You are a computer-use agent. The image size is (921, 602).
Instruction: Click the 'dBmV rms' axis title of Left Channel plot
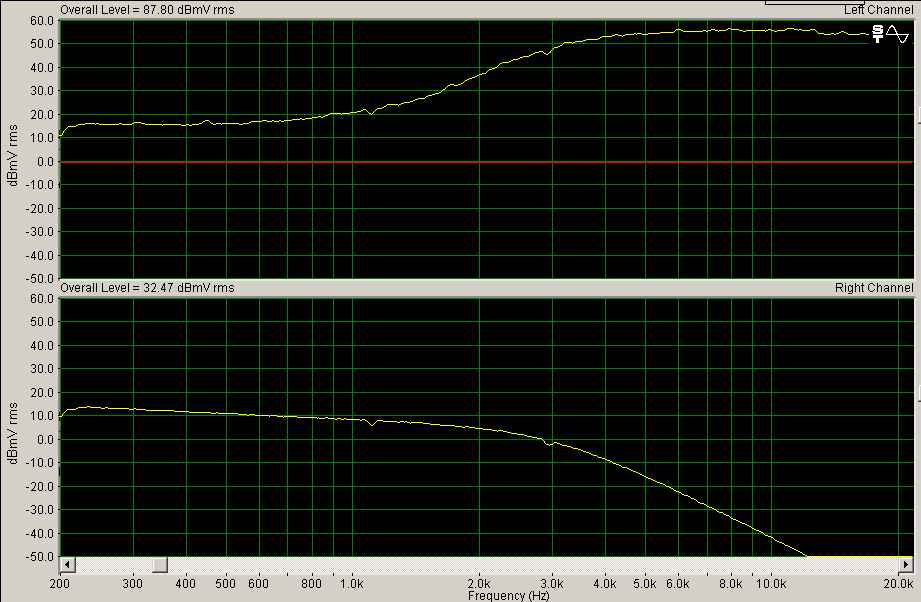point(12,156)
